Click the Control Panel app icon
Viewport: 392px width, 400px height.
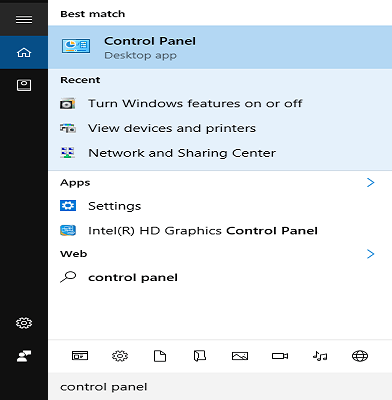pyautogui.click(x=76, y=47)
